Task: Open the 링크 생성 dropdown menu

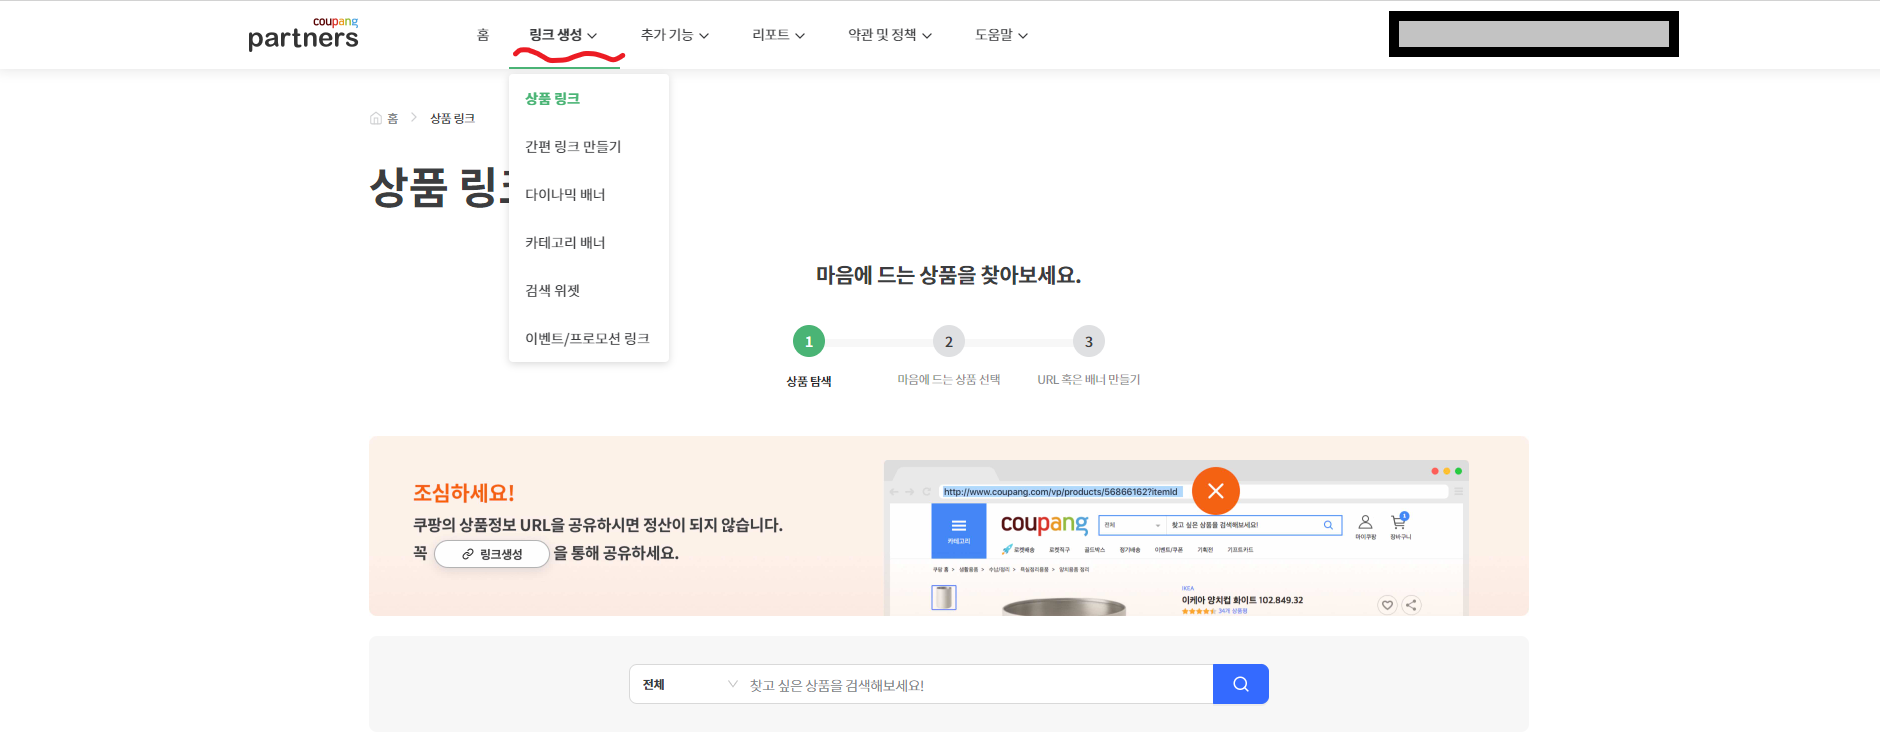Action: pos(563,35)
